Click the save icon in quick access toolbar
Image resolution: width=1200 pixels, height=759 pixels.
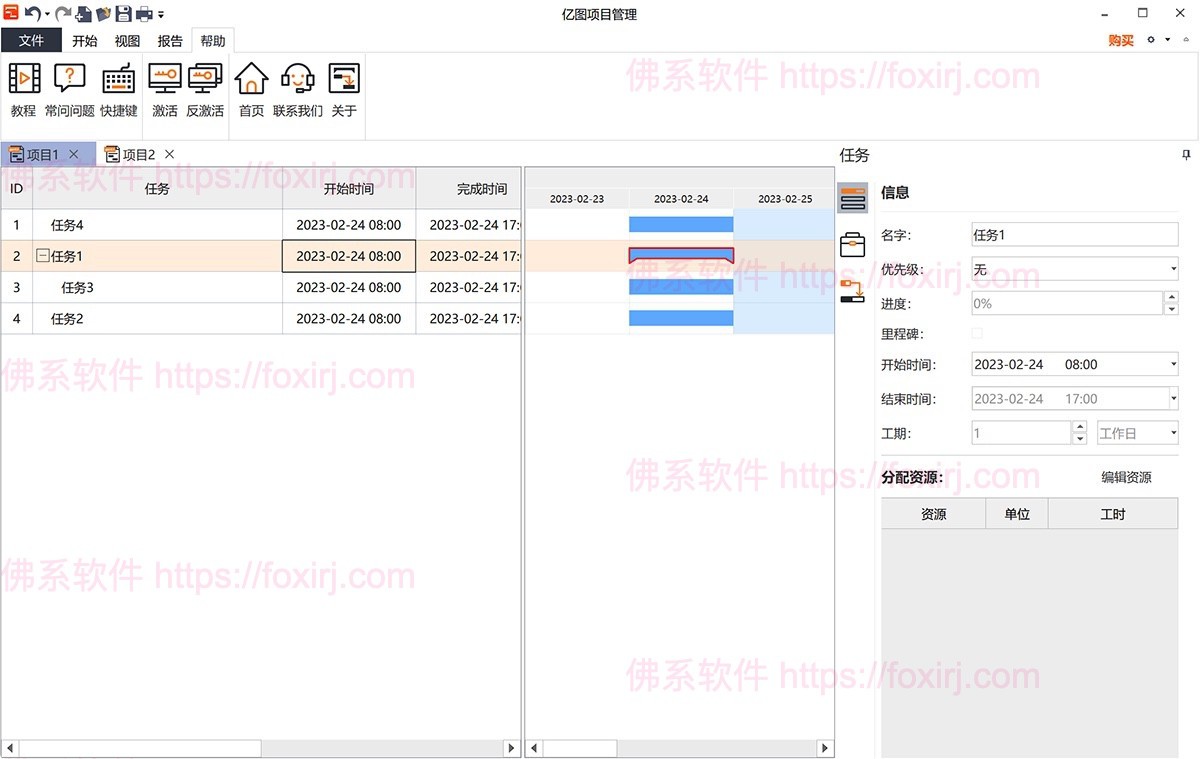pos(123,13)
